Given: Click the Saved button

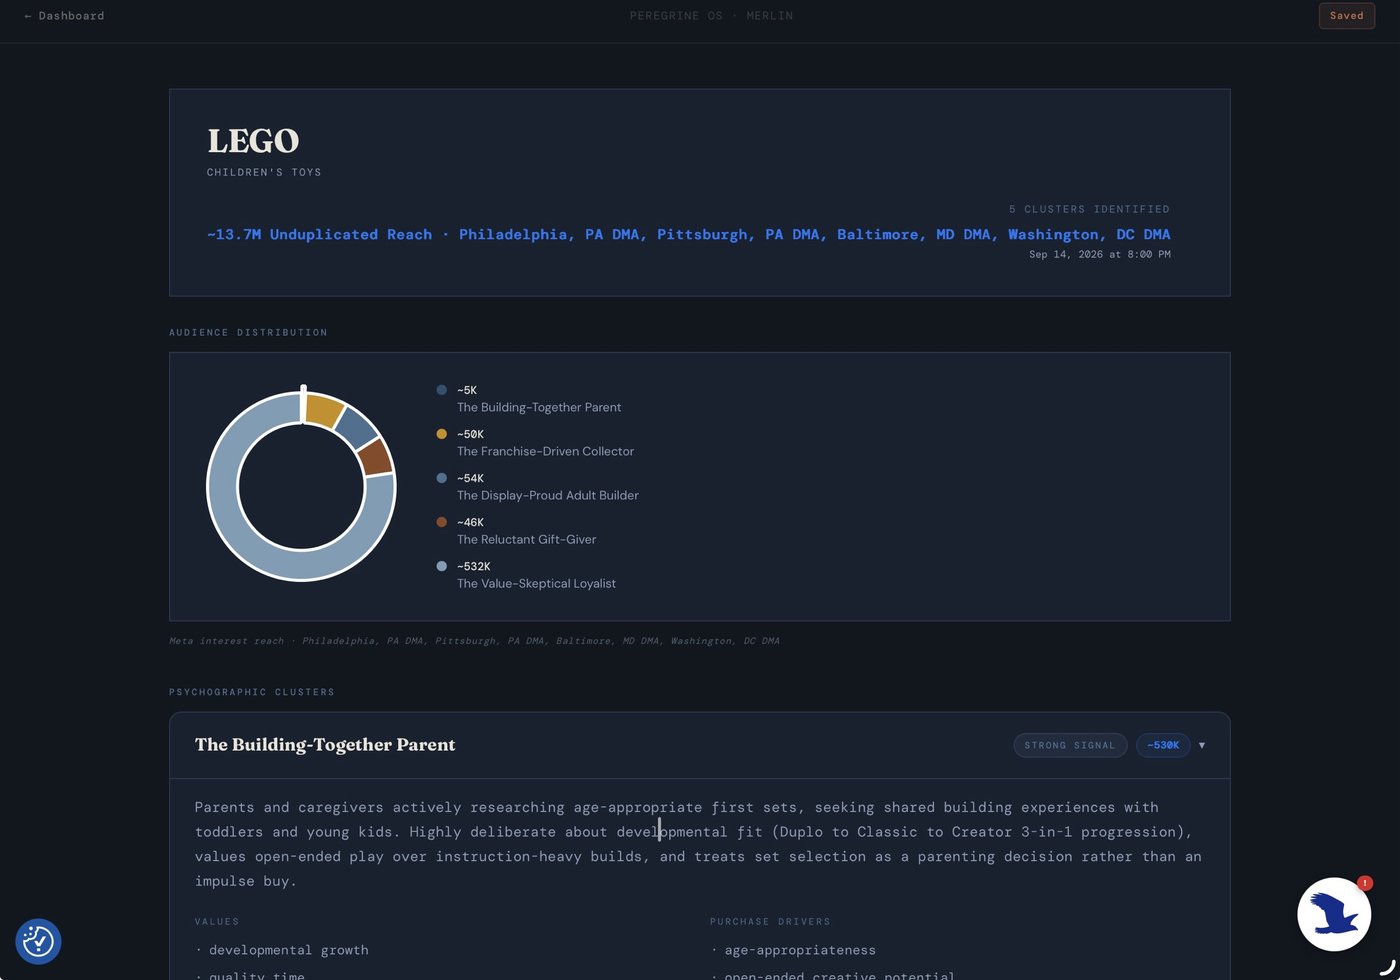Looking at the screenshot, I should 1346,16.
